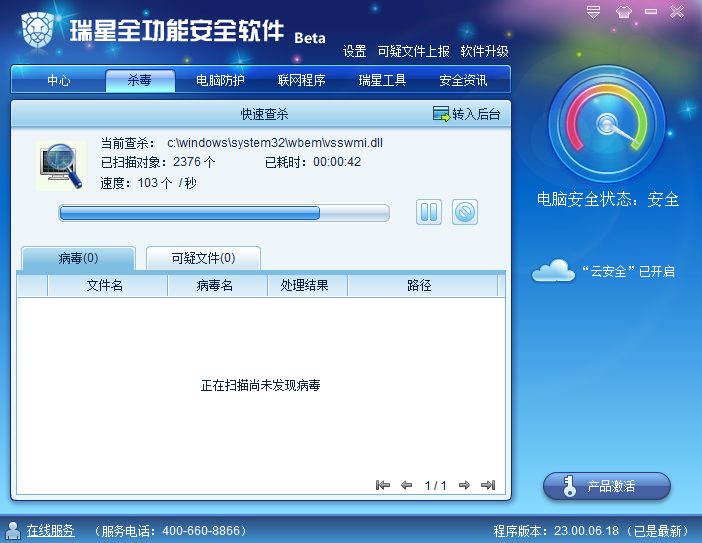Image resolution: width=702 pixels, height=543 pixels.
Task: Click the 正在扫描尚未发现病毒 message
Action: [261, 385]
